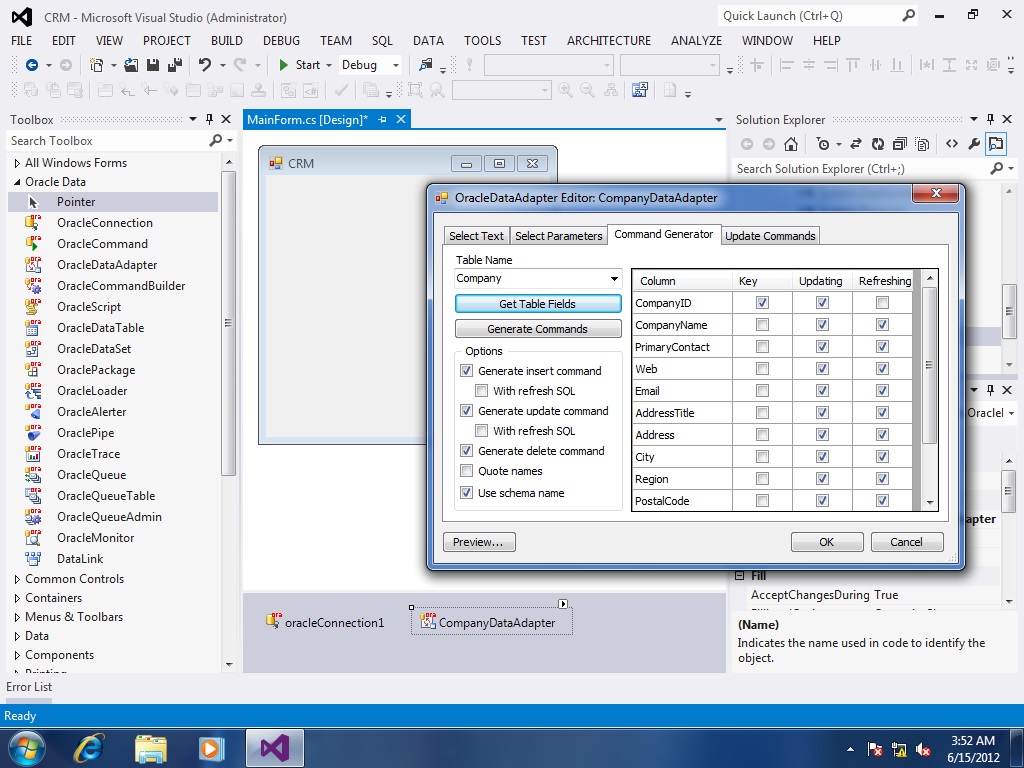Image resolution: width=1024 pixels, height=768 pixels.
Task: Expand Menus & Toolbars toolbox group
Action: 17,617
